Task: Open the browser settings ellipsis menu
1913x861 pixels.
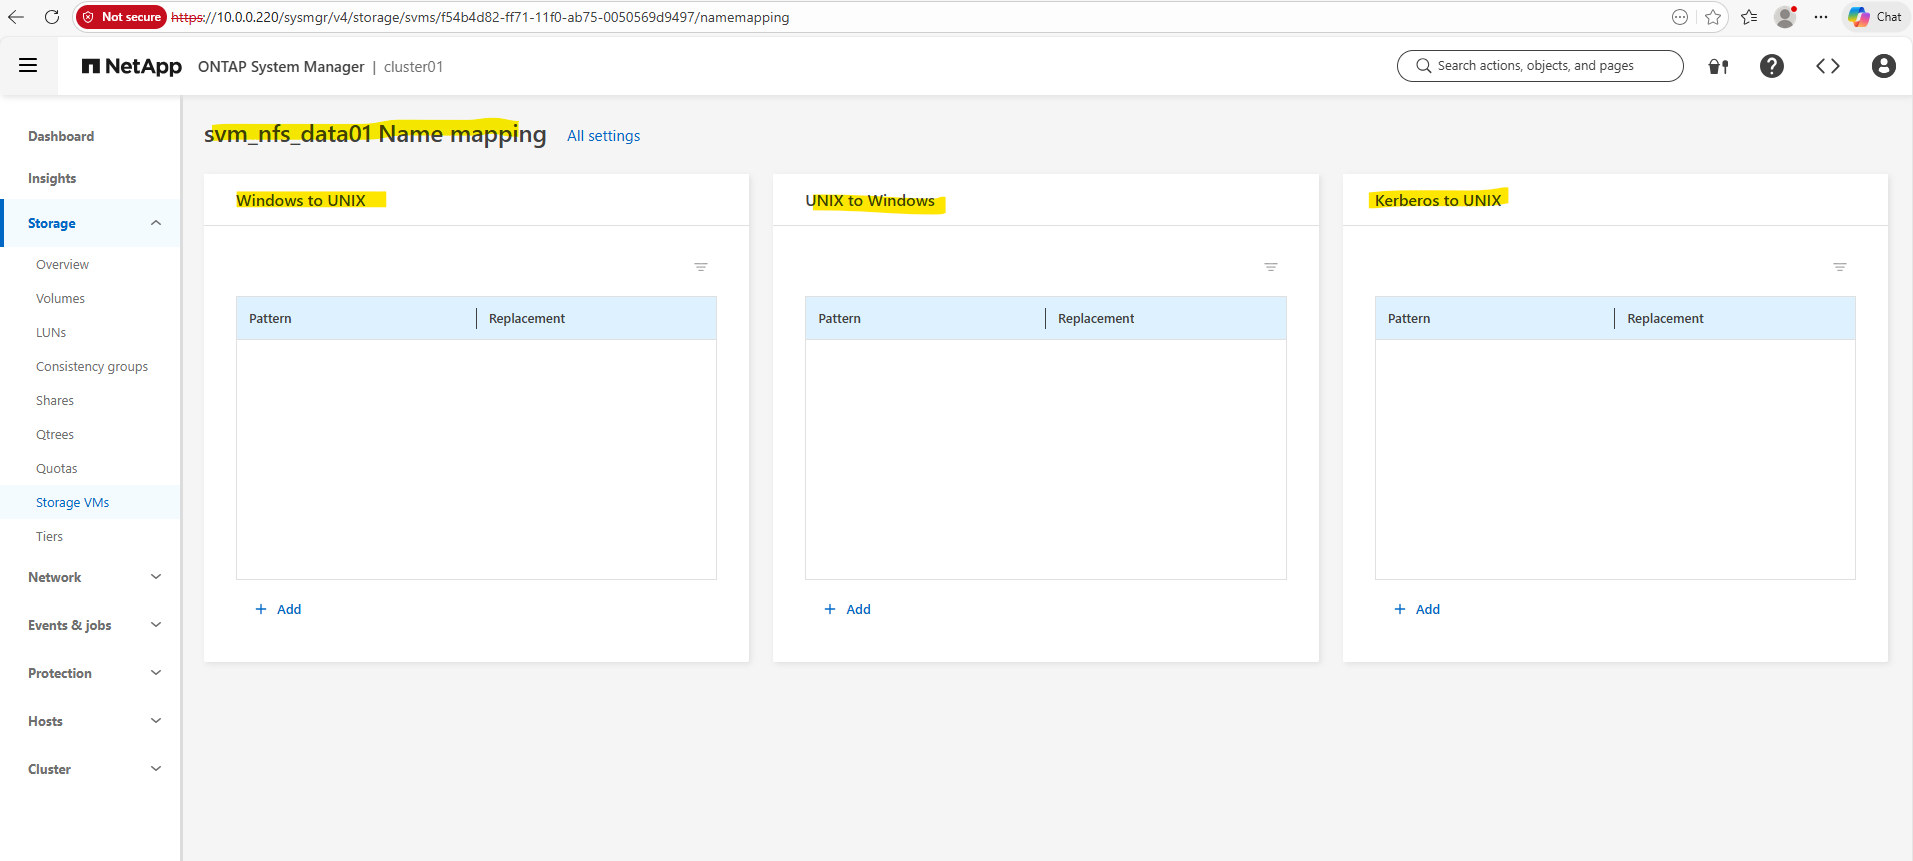Action: (x=1821, y=17)
